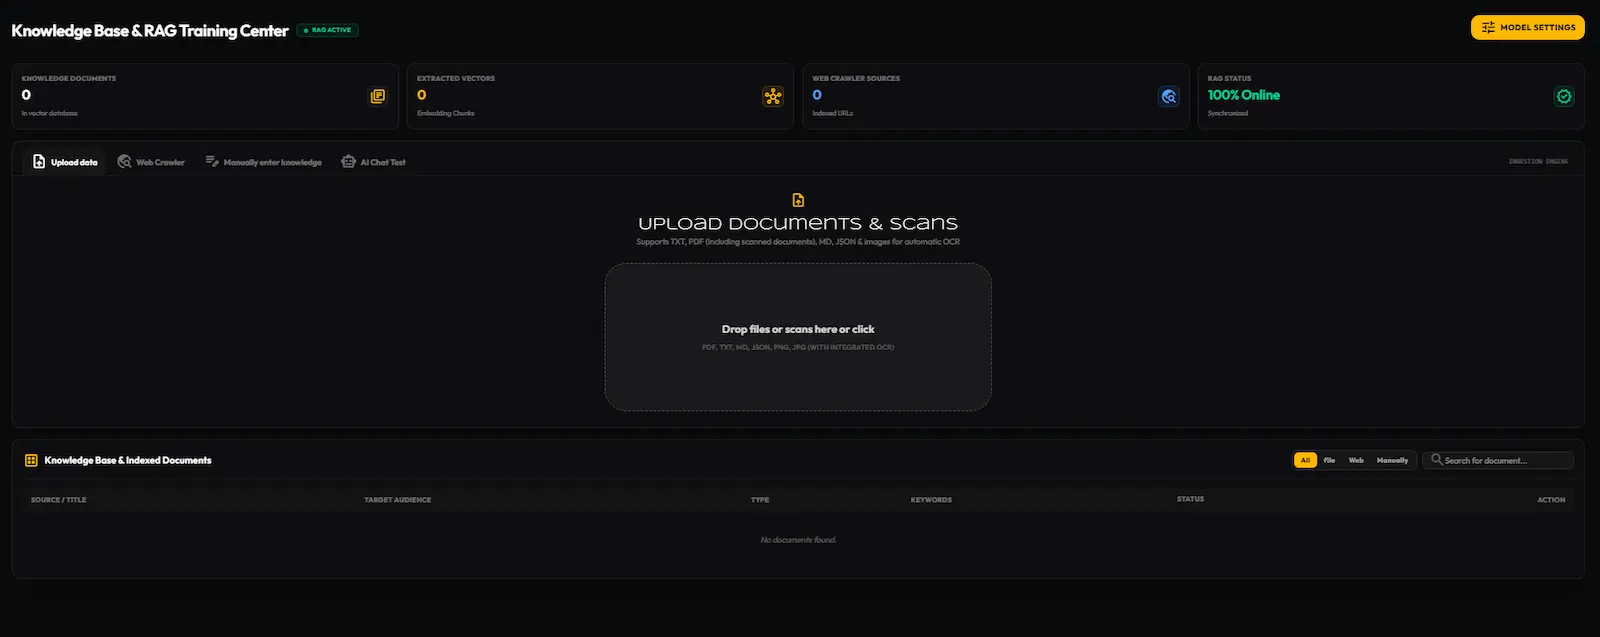Click the "Knowledge Base & Indexed Documents" heading
Image resolution: width=1600 pixels, height=637 pixels.
128,460
